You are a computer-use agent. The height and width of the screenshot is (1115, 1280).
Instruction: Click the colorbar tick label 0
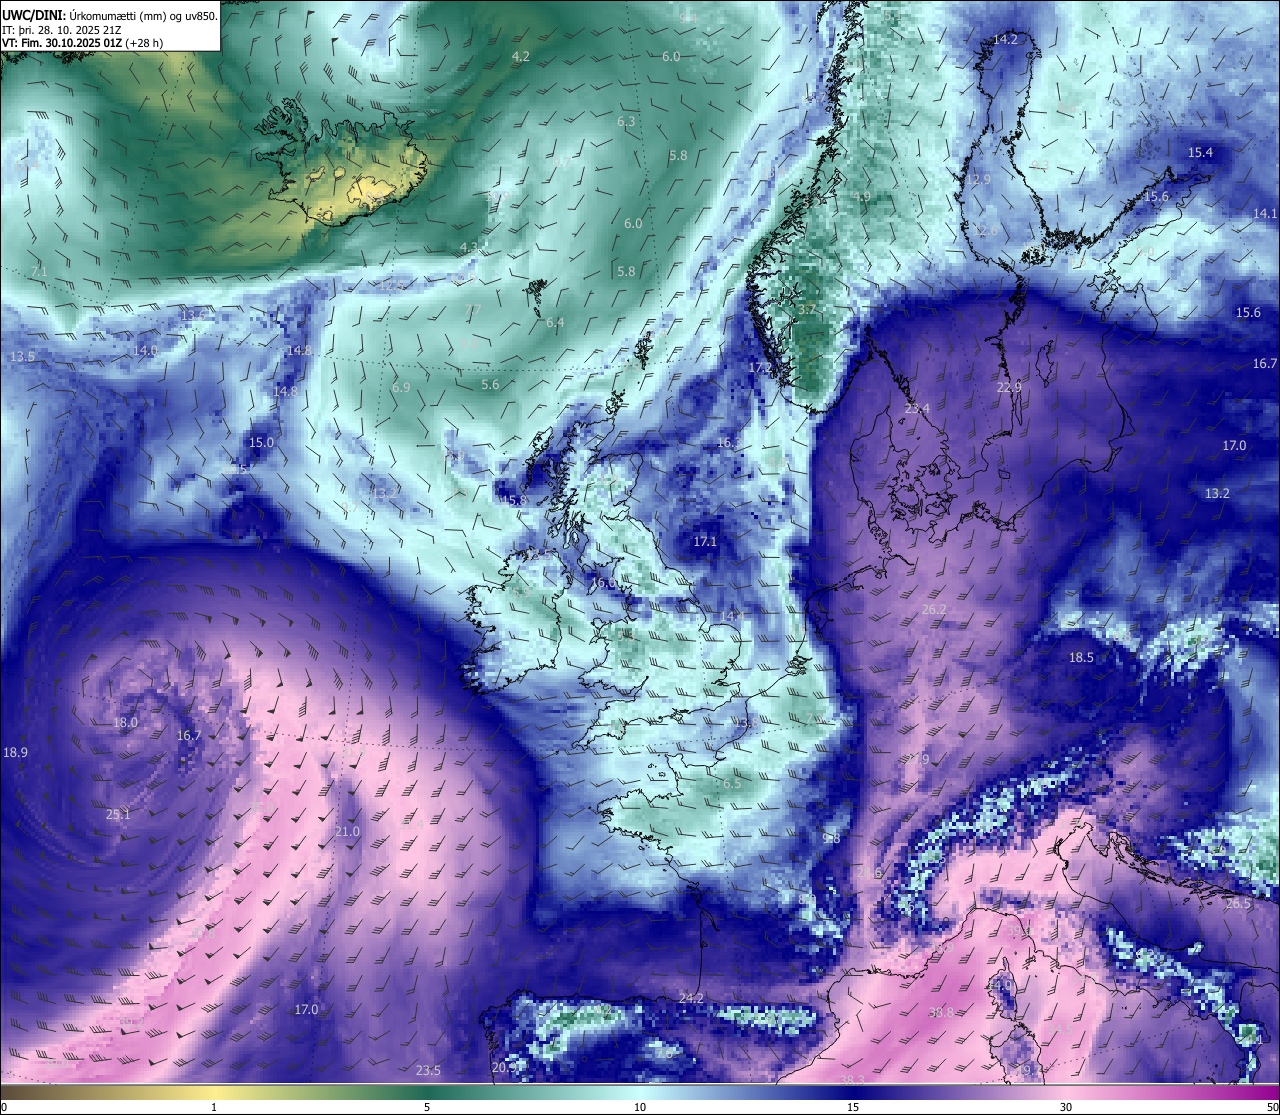[x=4, y=1107]
